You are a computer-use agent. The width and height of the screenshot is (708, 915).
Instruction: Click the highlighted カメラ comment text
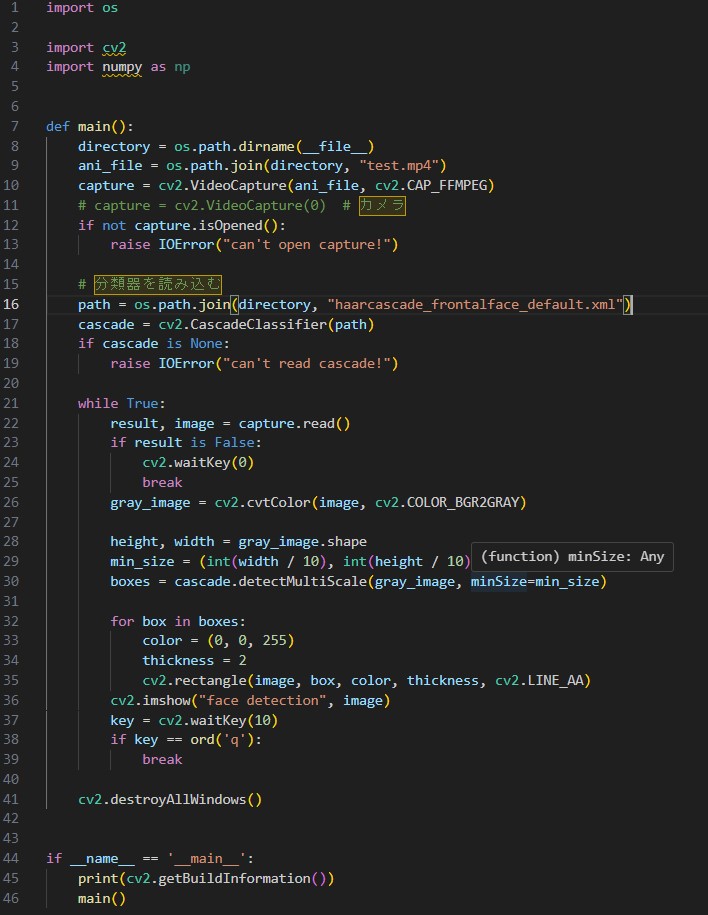coord(382,205)
